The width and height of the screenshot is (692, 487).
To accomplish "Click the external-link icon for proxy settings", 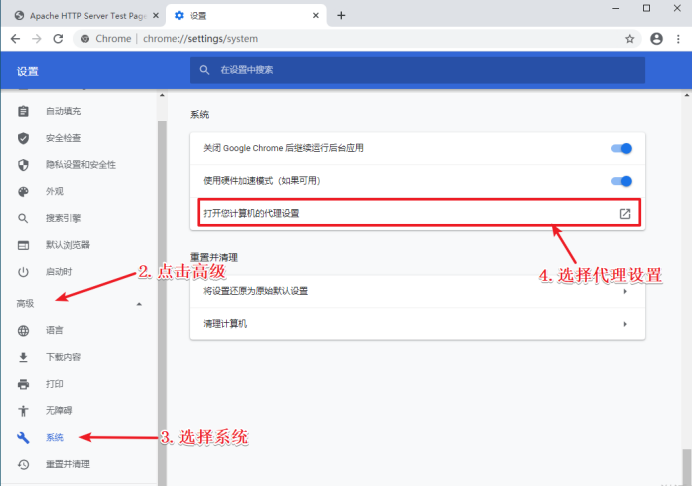I will click(x=624, y=214).
